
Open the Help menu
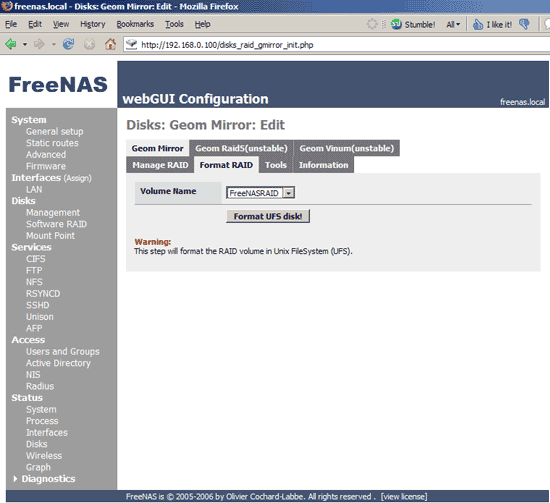[202, 24]
